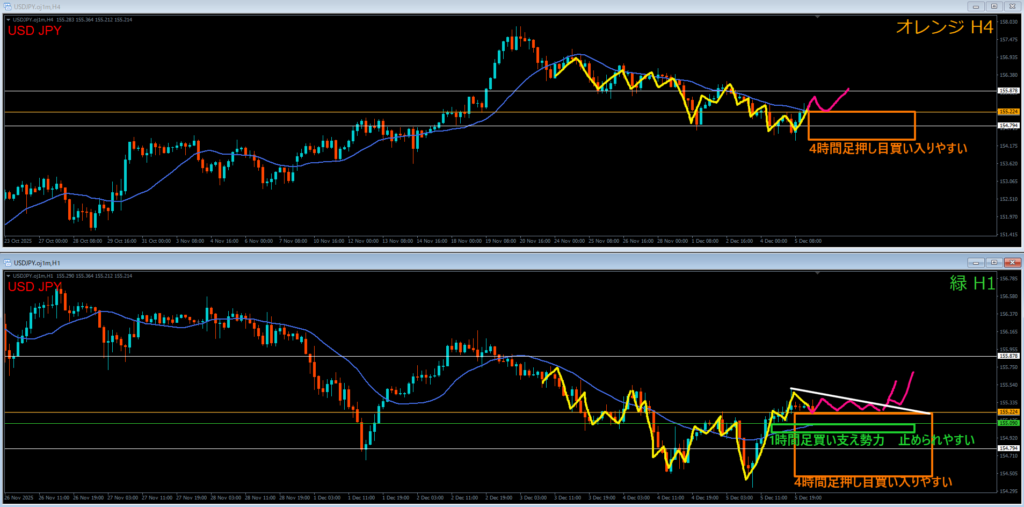The height and width of the screenshot is (507, 1024).
Task: Click the H4 chart window icon
Action: 8,5
